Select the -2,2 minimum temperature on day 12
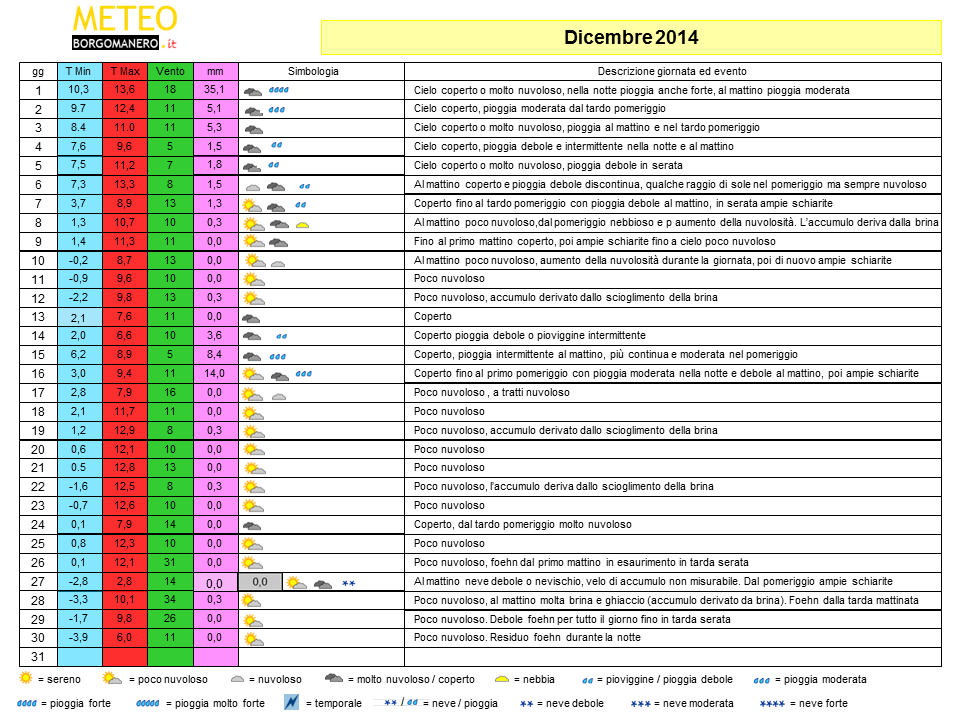Screen dimensions: 960x720 (x=79, y=298)
